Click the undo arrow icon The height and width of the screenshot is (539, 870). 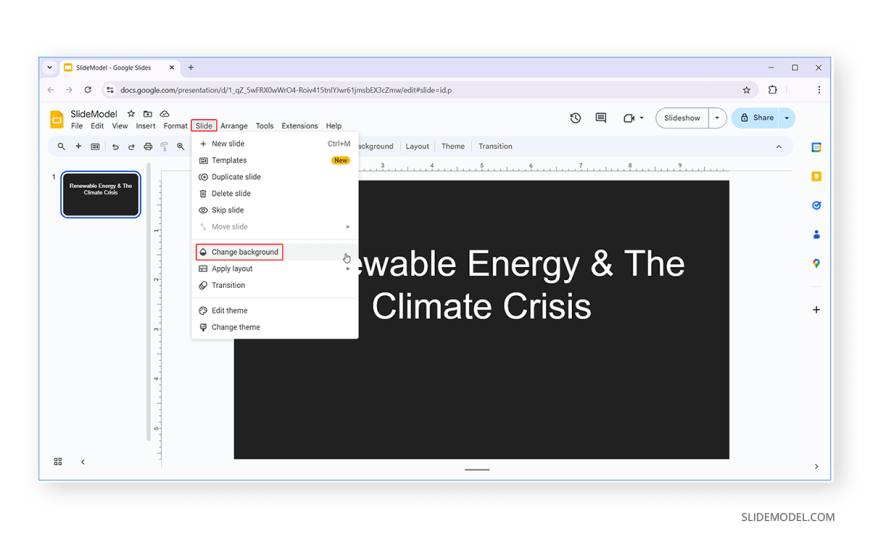(115, 147)
